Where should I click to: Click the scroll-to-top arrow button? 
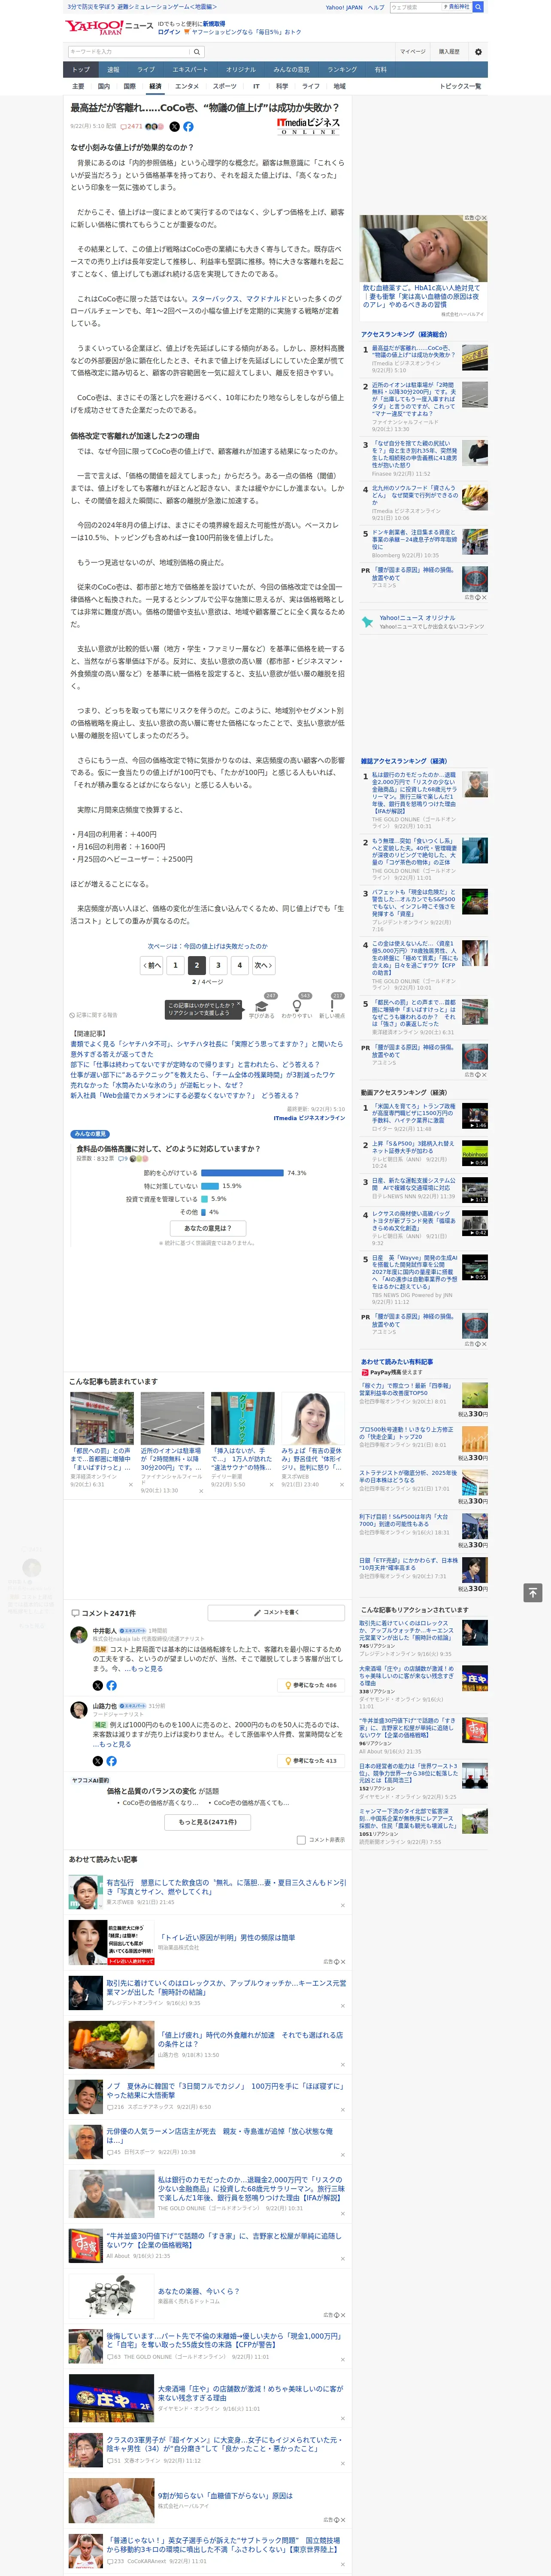coord(532,1592)
